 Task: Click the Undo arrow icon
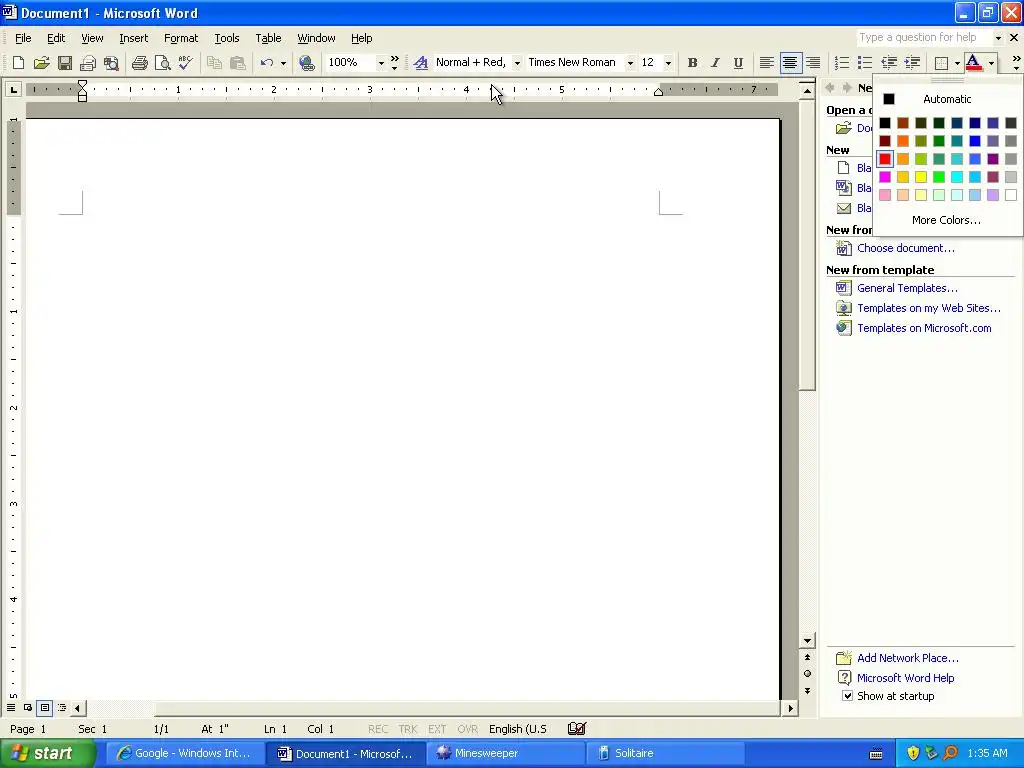click(266, 63)
